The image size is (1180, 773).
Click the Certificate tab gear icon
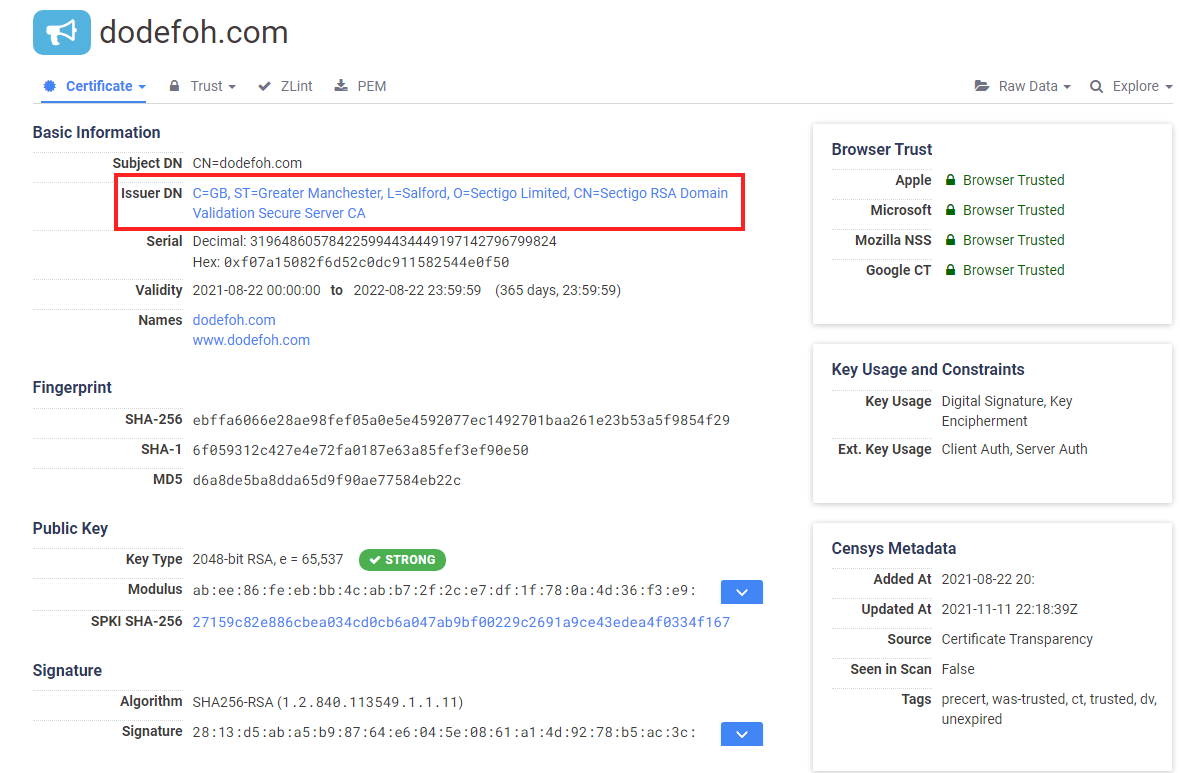[x=50, y=86]
